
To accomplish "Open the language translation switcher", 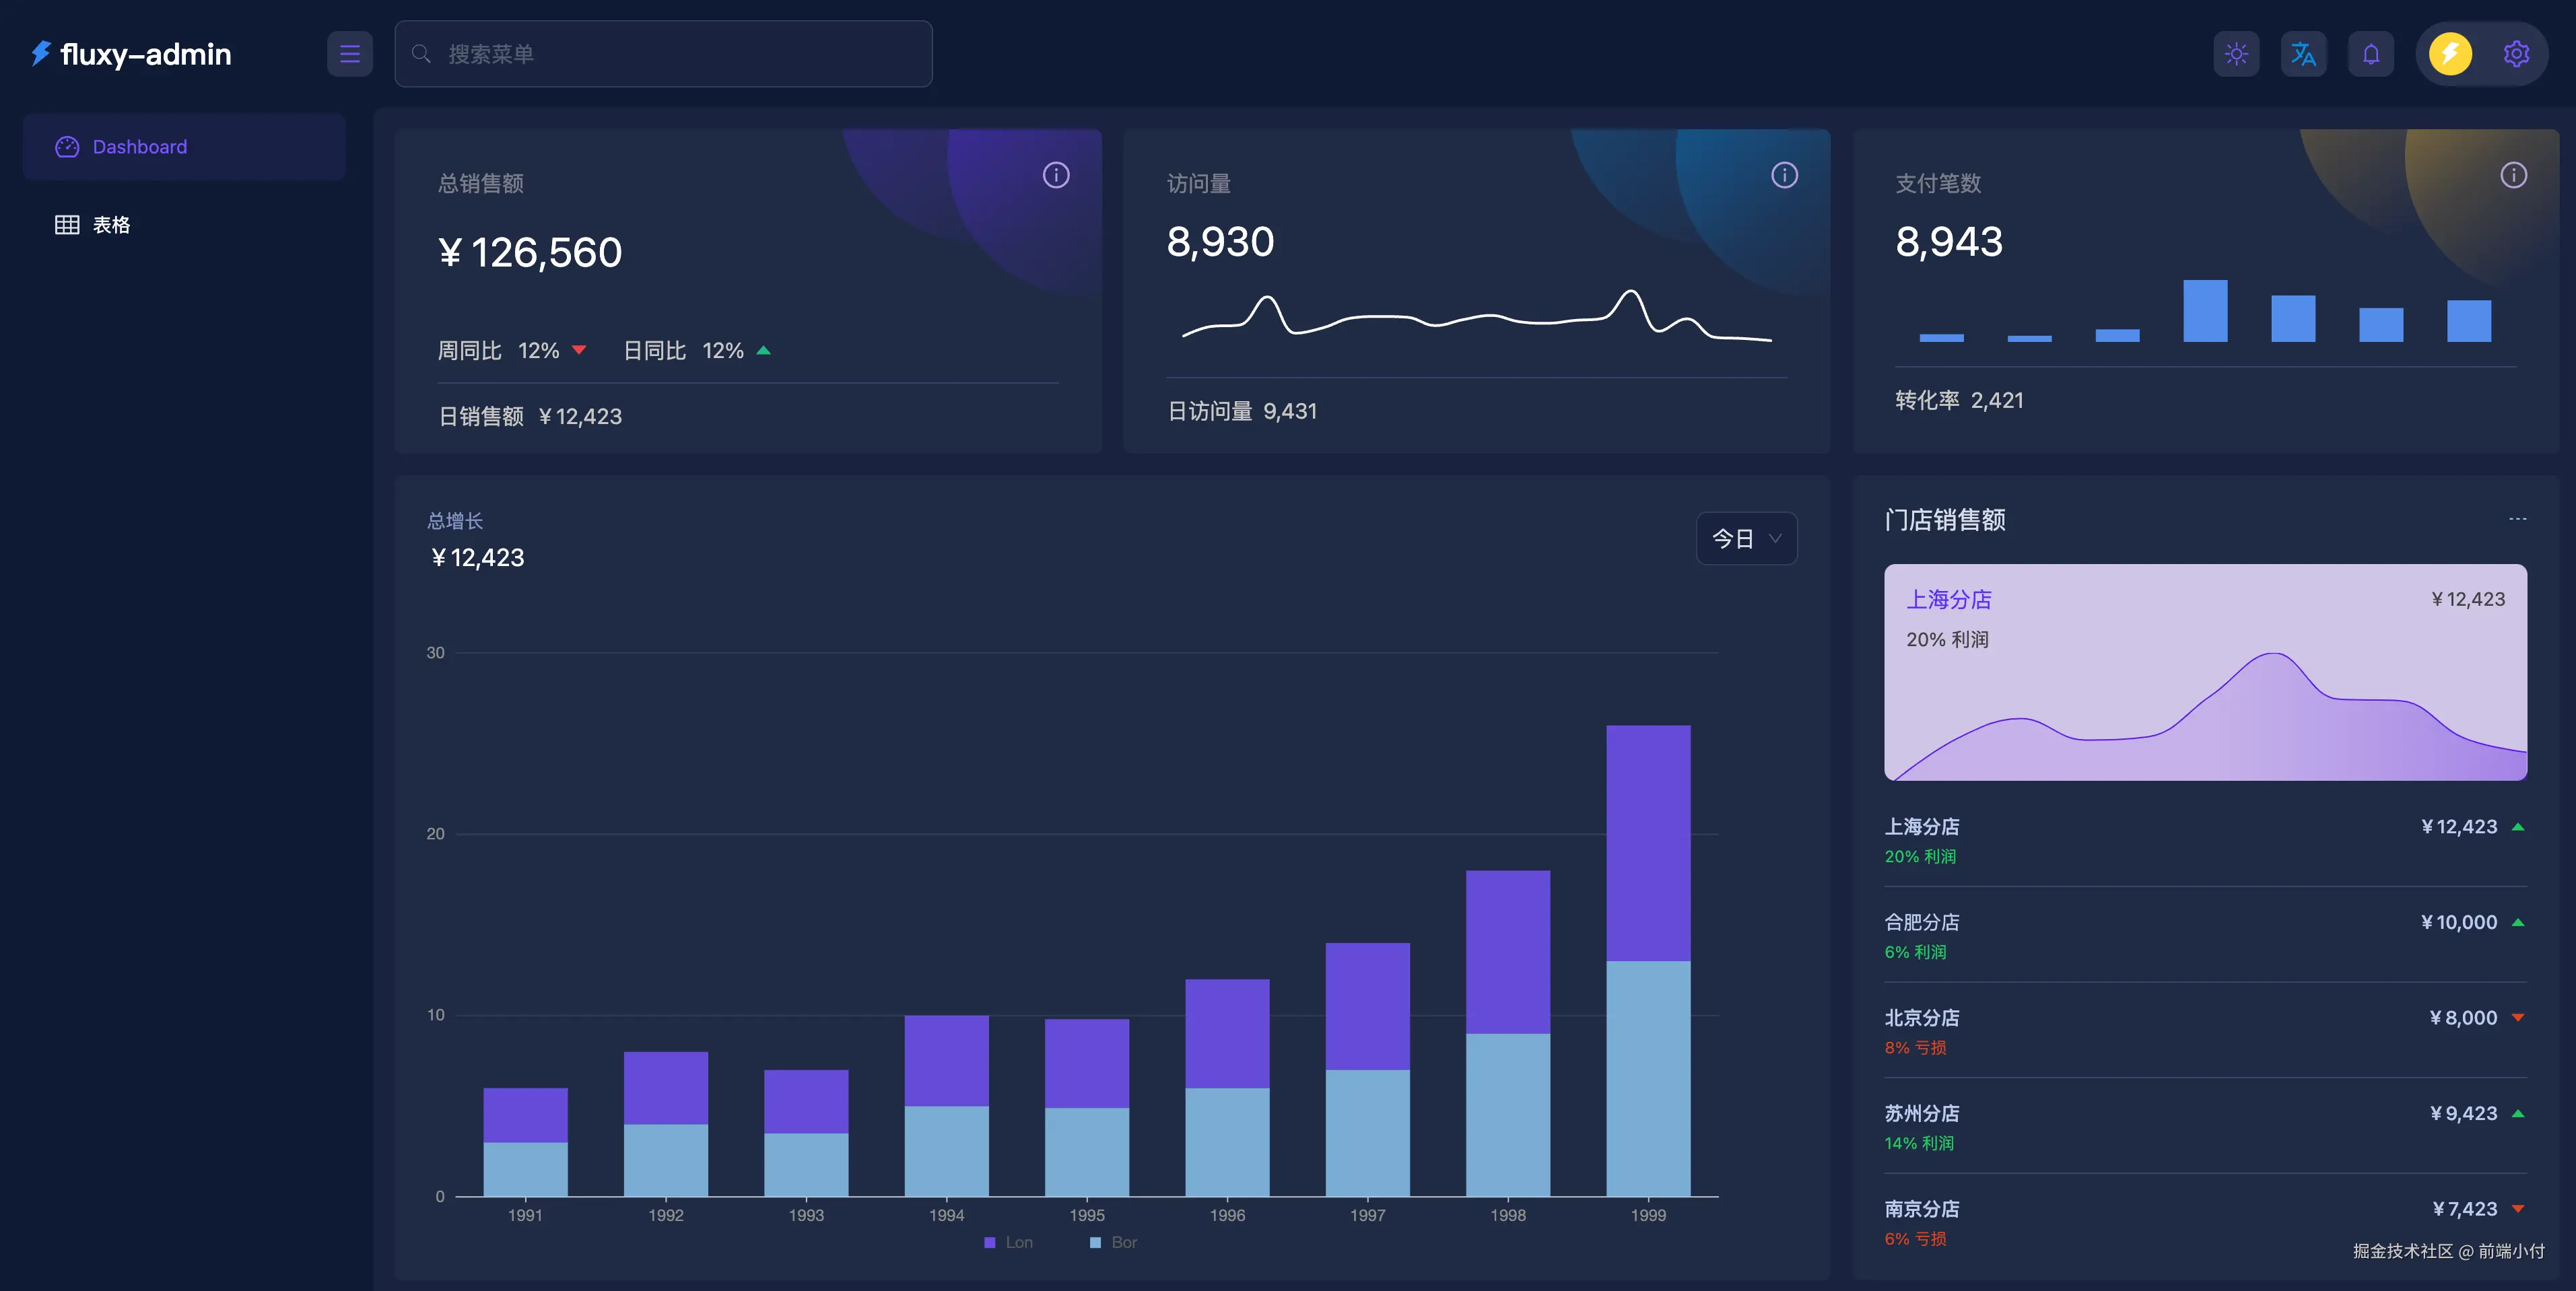I will (2303, 54).
